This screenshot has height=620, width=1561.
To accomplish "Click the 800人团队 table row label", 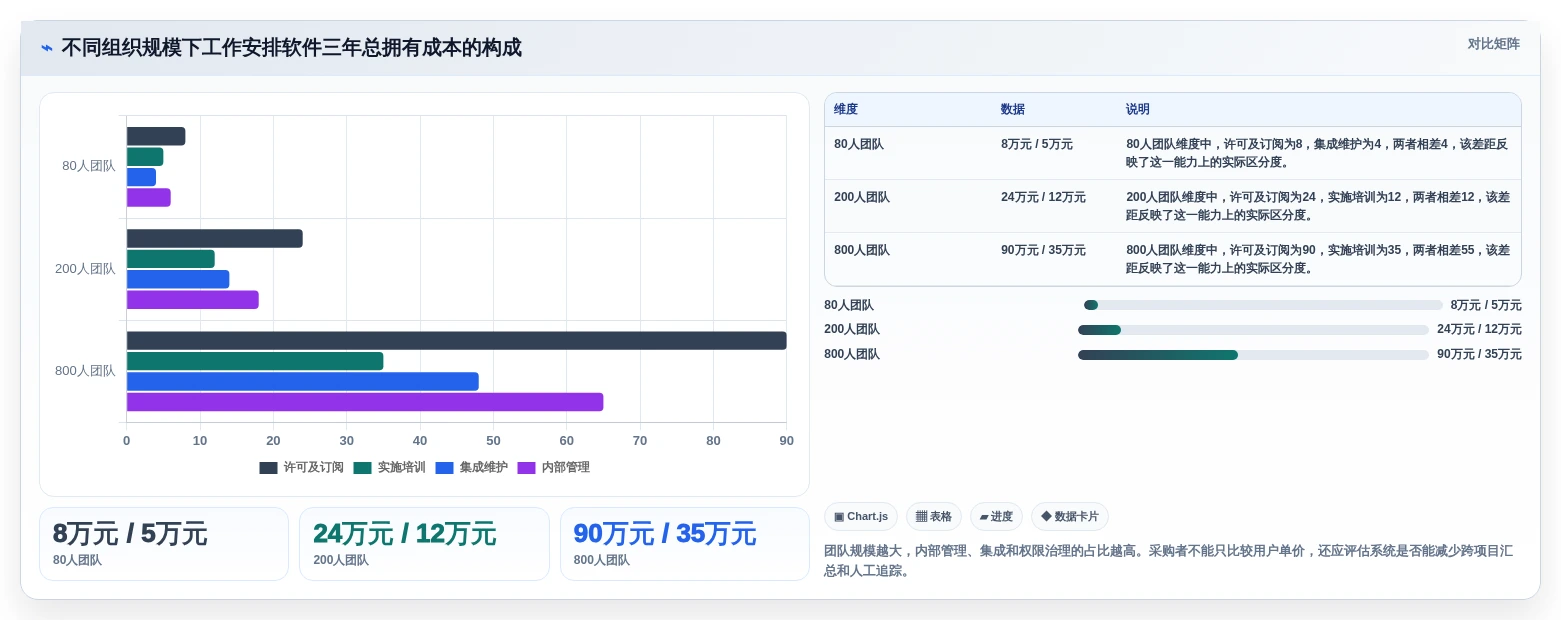I will point(862,250).
